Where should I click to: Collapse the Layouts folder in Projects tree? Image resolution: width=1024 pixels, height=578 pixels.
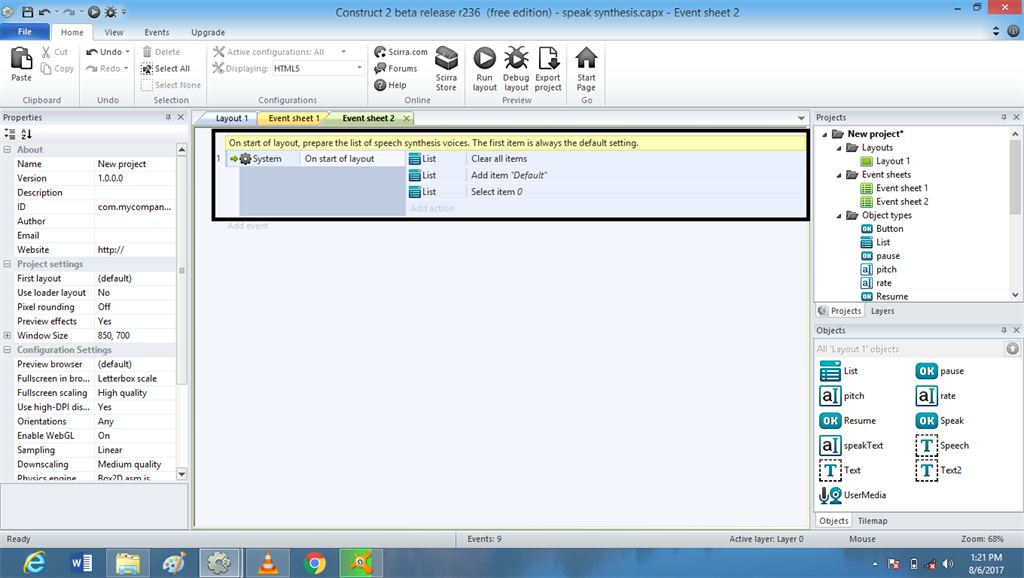(x=839, y=148)
